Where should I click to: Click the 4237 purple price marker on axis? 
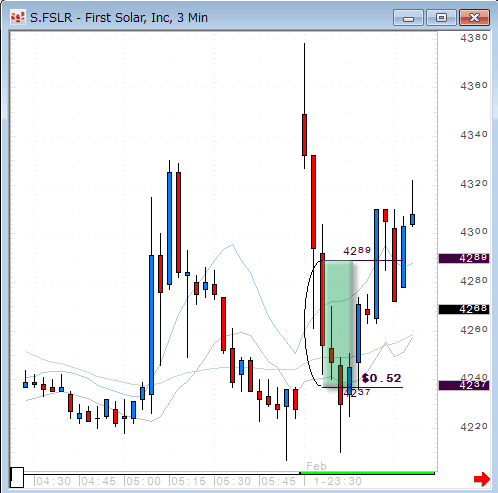click(464, 385)
